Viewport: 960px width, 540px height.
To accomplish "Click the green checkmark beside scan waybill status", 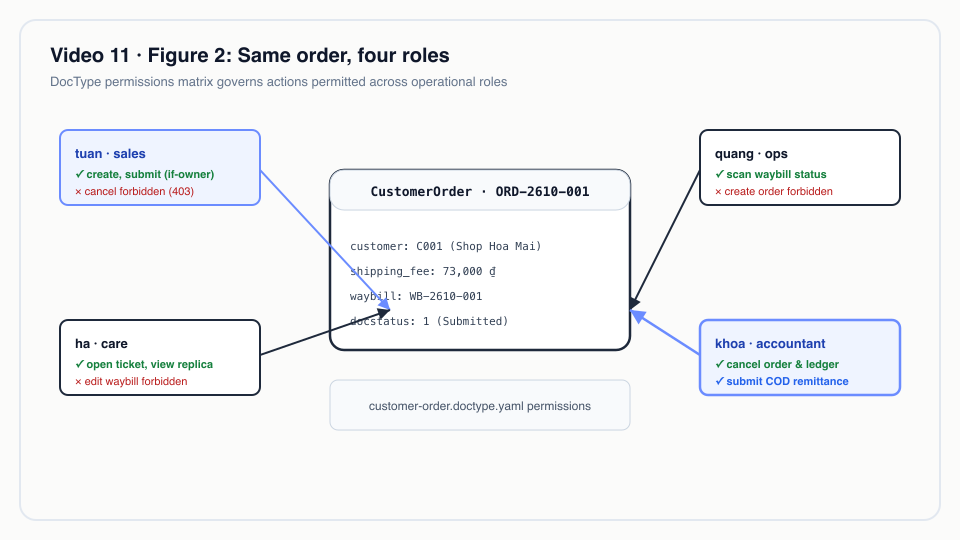I will 719,174.
